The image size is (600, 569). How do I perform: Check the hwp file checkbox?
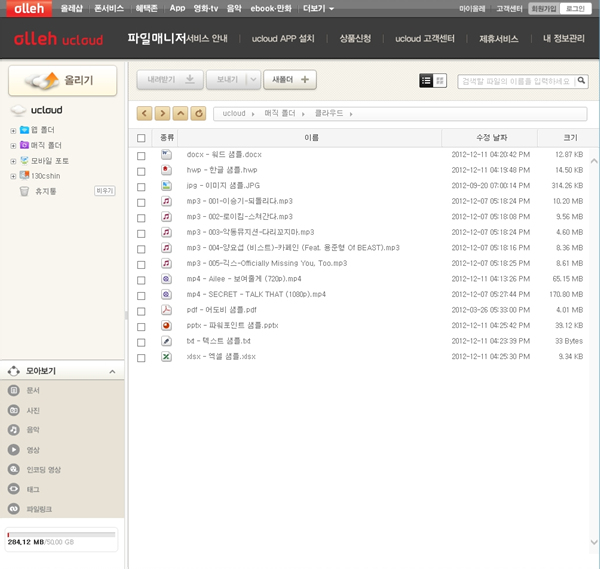(141, 171)
